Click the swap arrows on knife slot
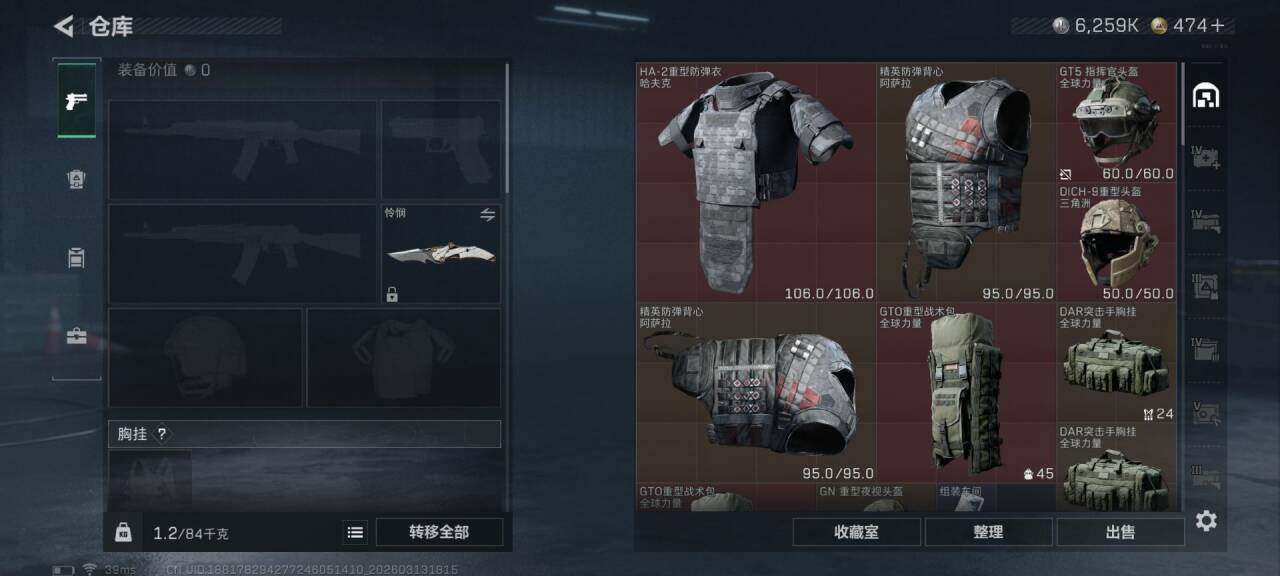Screen dimensions: 1280x576 tap(488, 215)
